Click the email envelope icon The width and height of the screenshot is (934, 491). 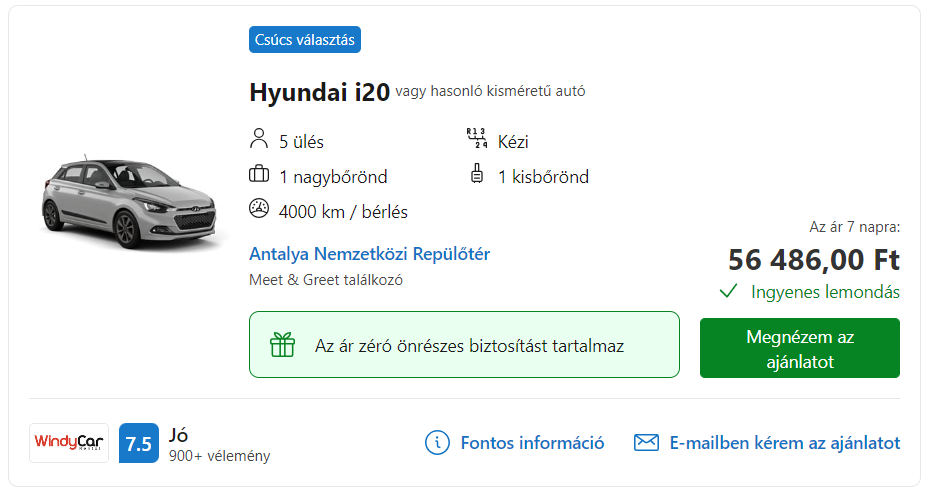tap(646, 443)
